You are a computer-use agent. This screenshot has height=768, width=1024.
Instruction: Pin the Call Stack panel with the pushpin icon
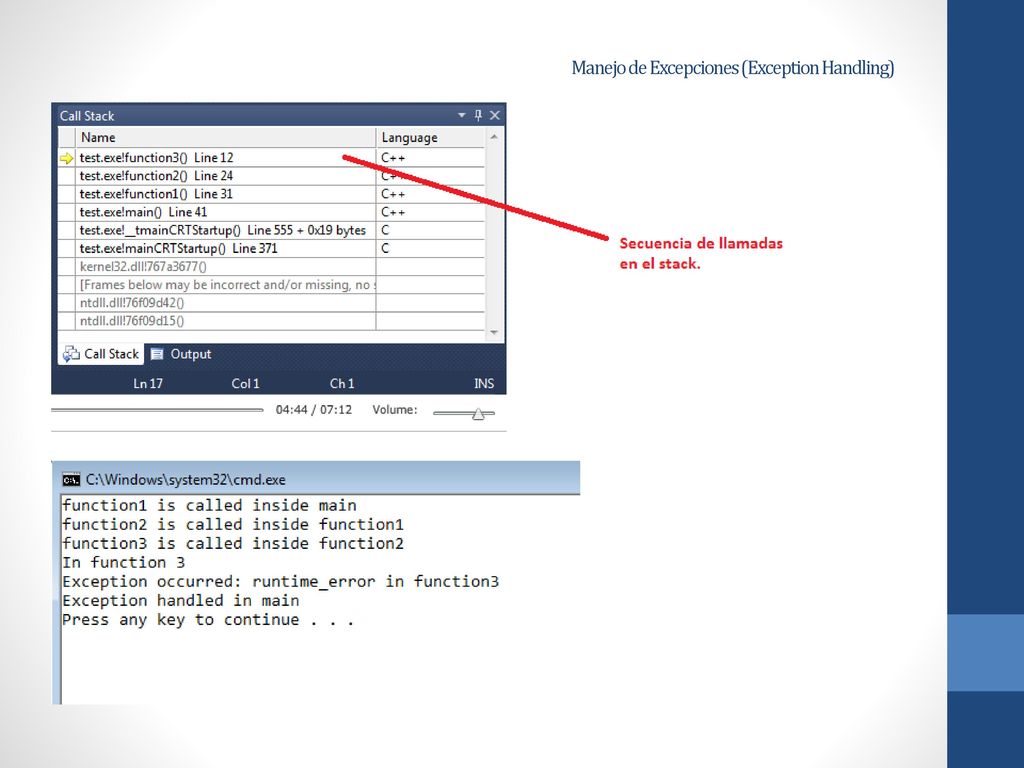[478, 115]
